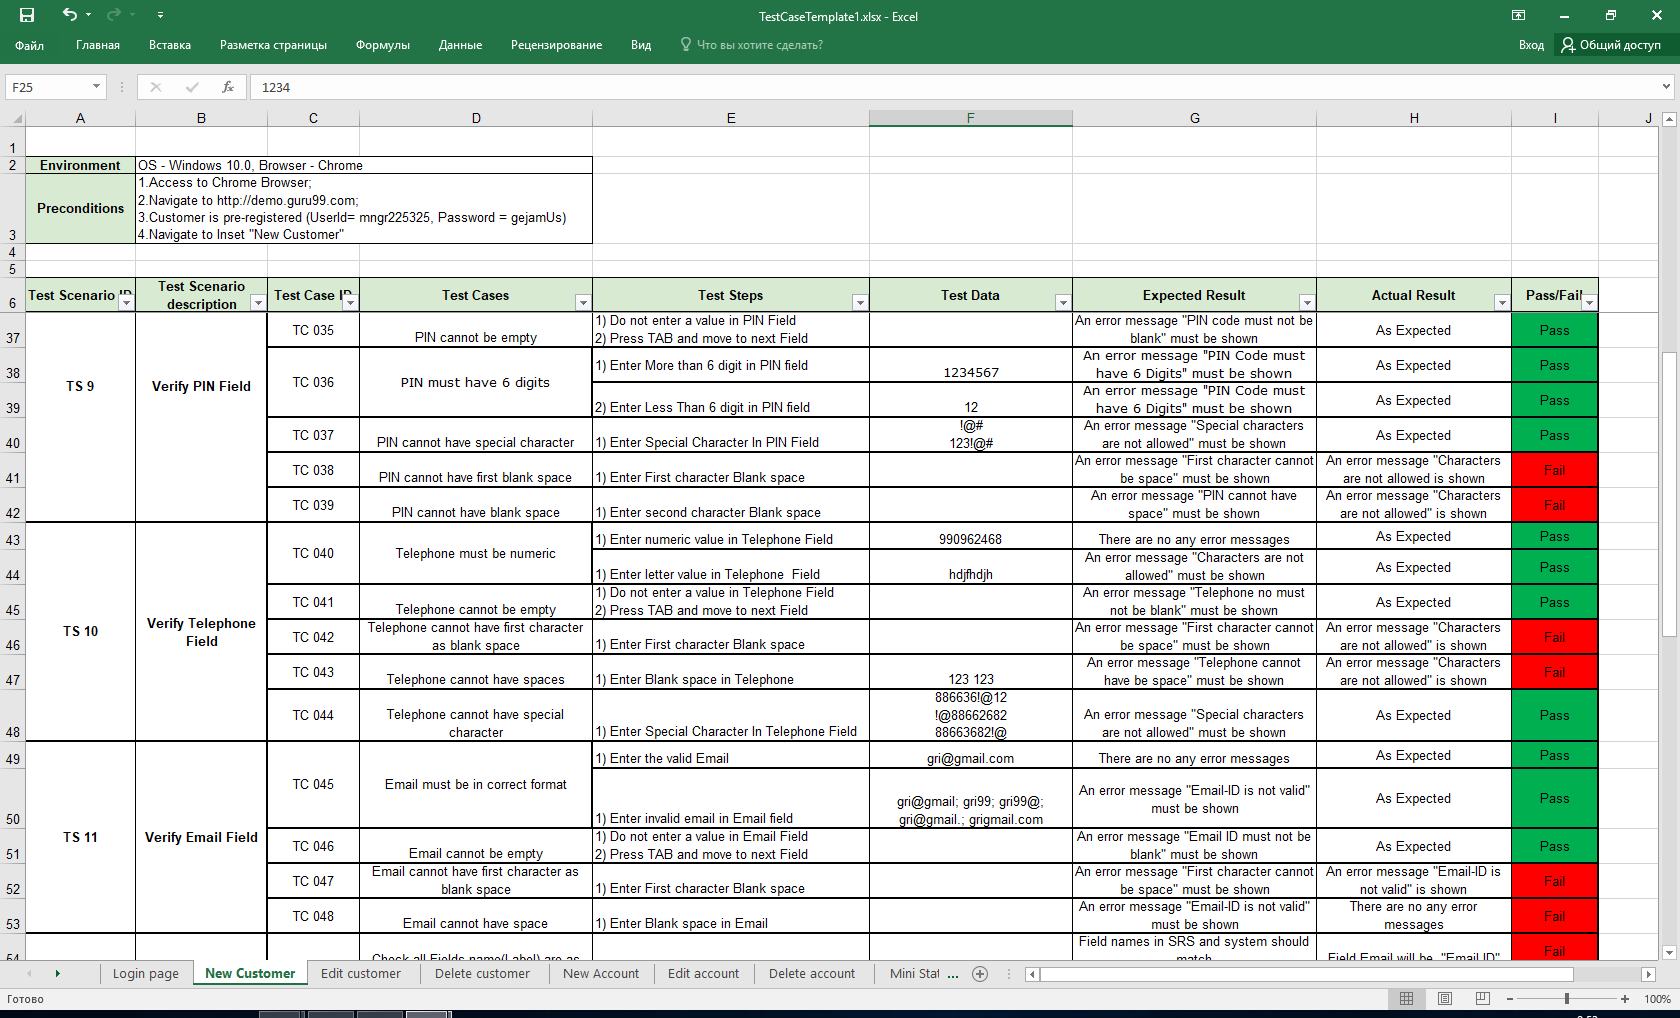This screenshot has width=1680, height=1018.
Task: Show the previous sheet tabs with the left arrow
Action: pyautogui.click(x=30, y=973)
